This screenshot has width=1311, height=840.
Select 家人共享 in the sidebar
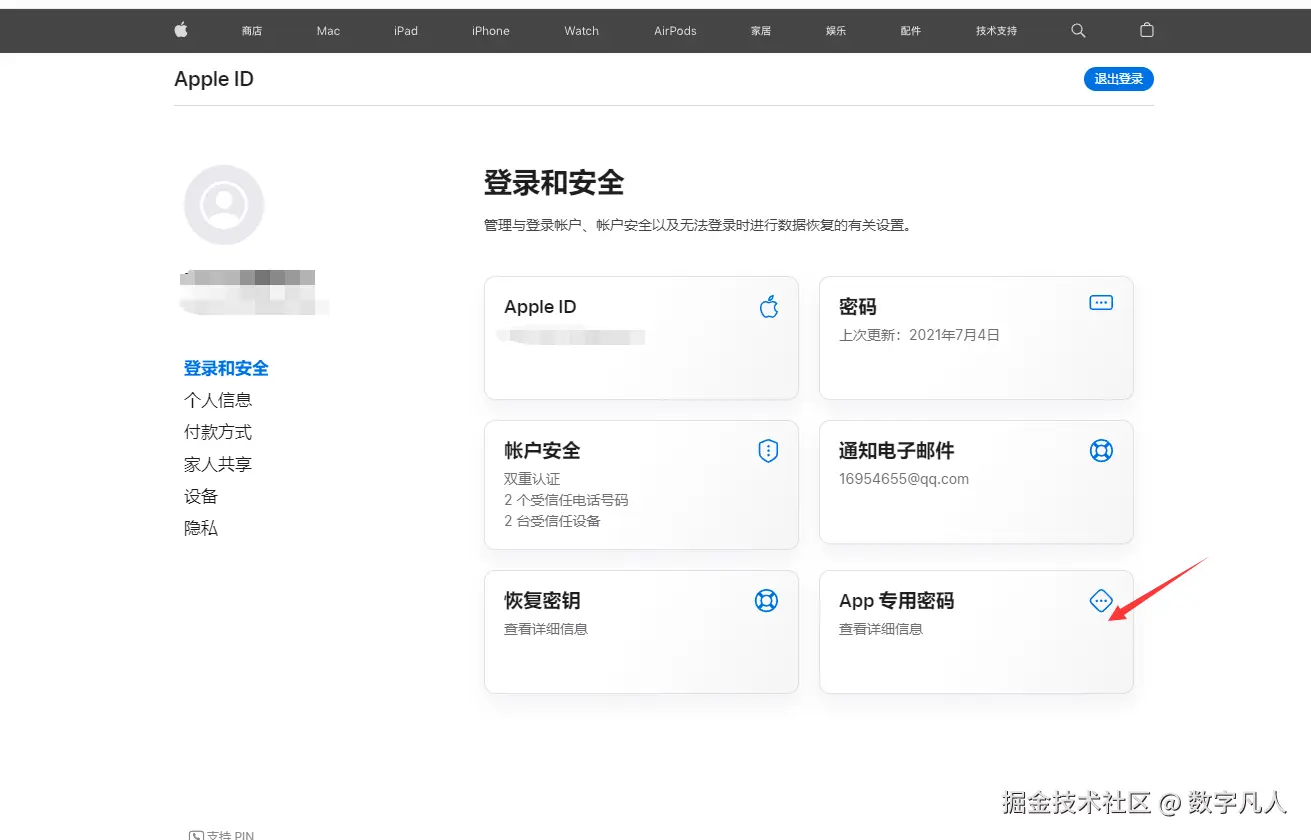(218, 464)
